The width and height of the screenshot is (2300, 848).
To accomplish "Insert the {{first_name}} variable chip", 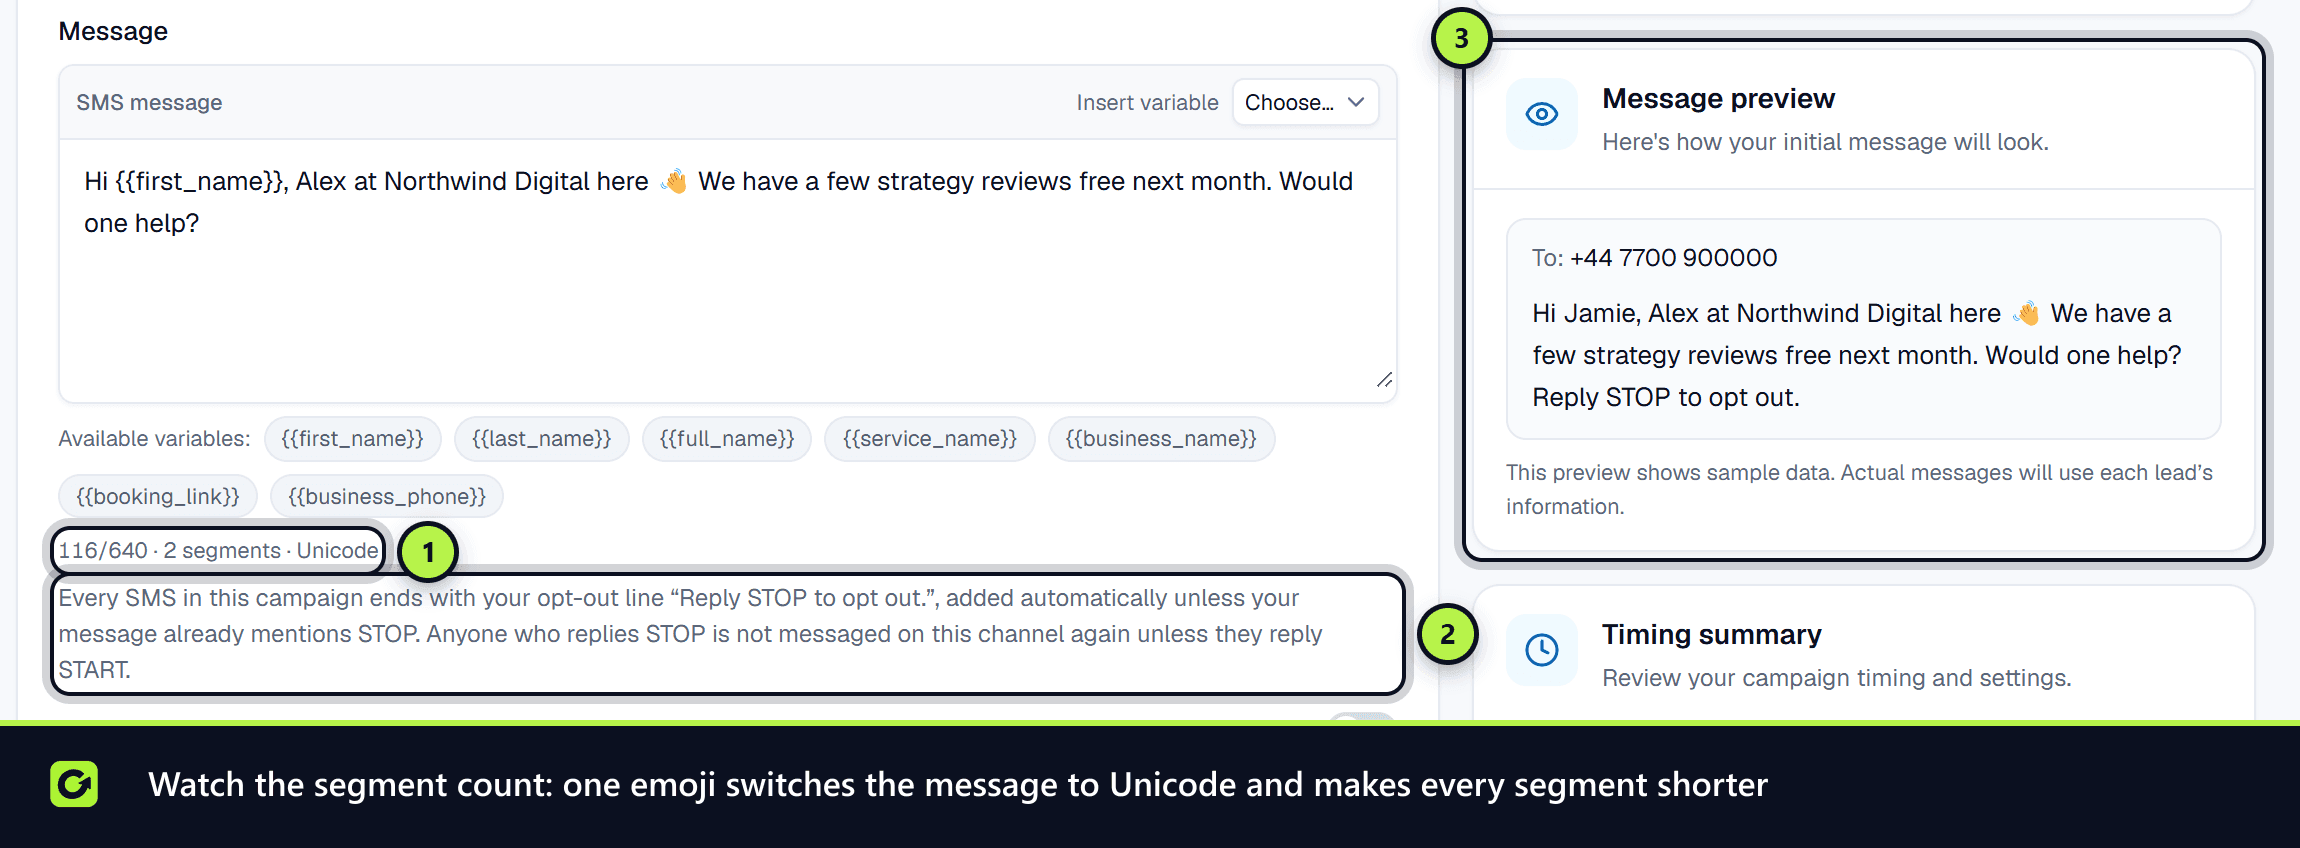I will coord(353,439).
